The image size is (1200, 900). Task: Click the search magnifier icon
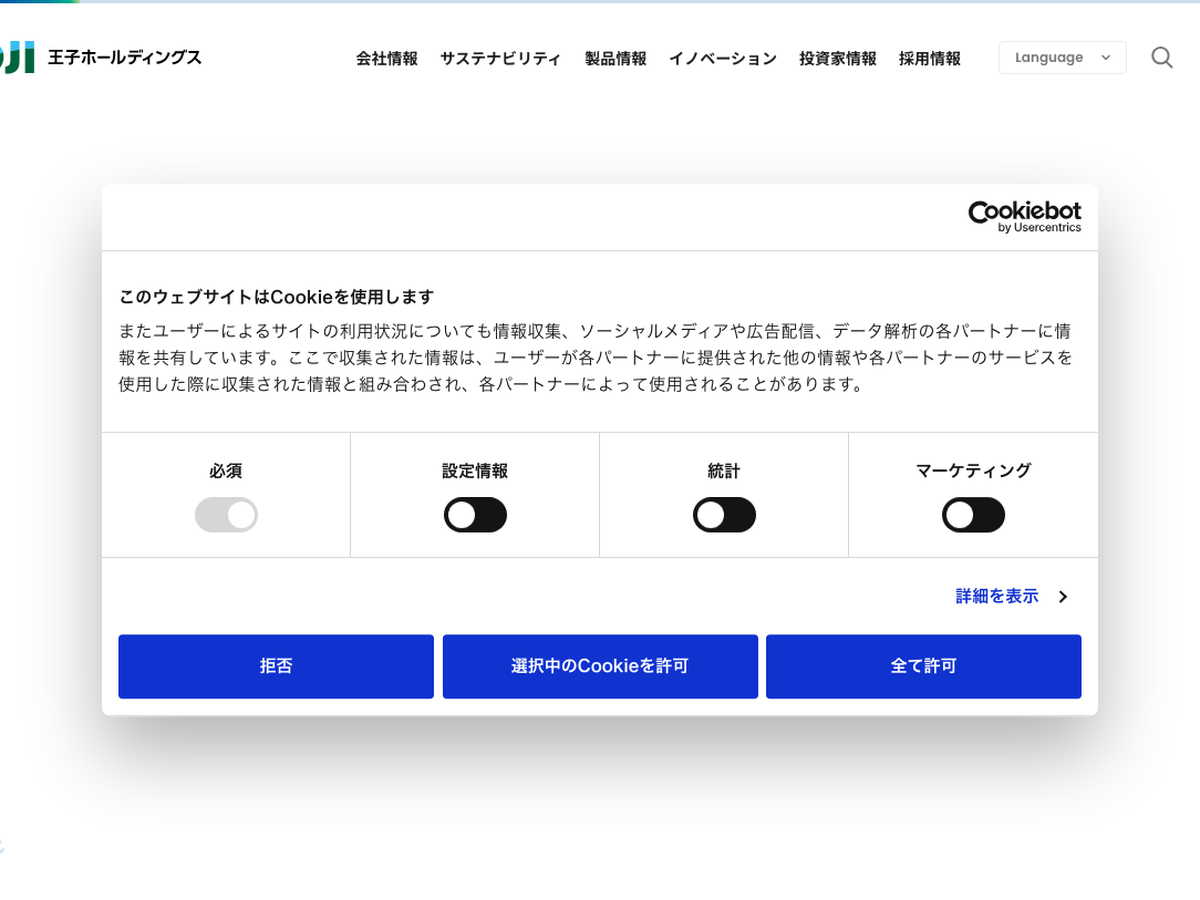(1161, 58)
